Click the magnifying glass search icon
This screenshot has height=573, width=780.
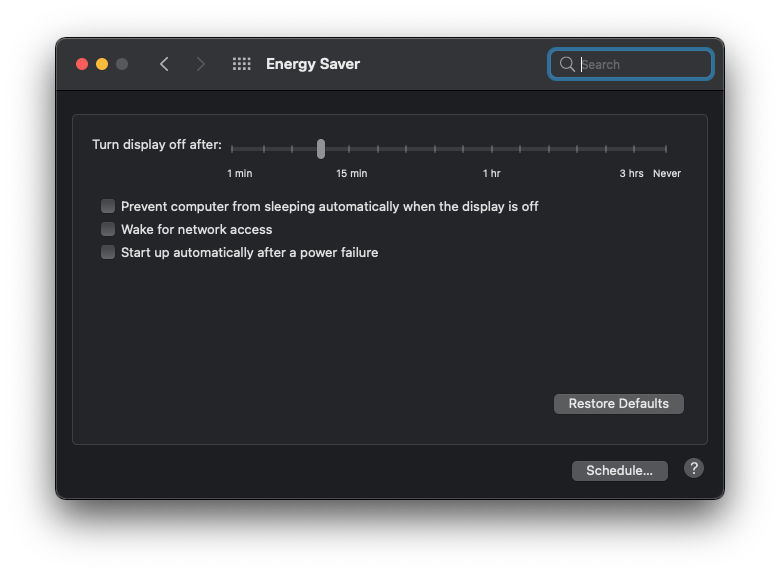coord(567,64)
